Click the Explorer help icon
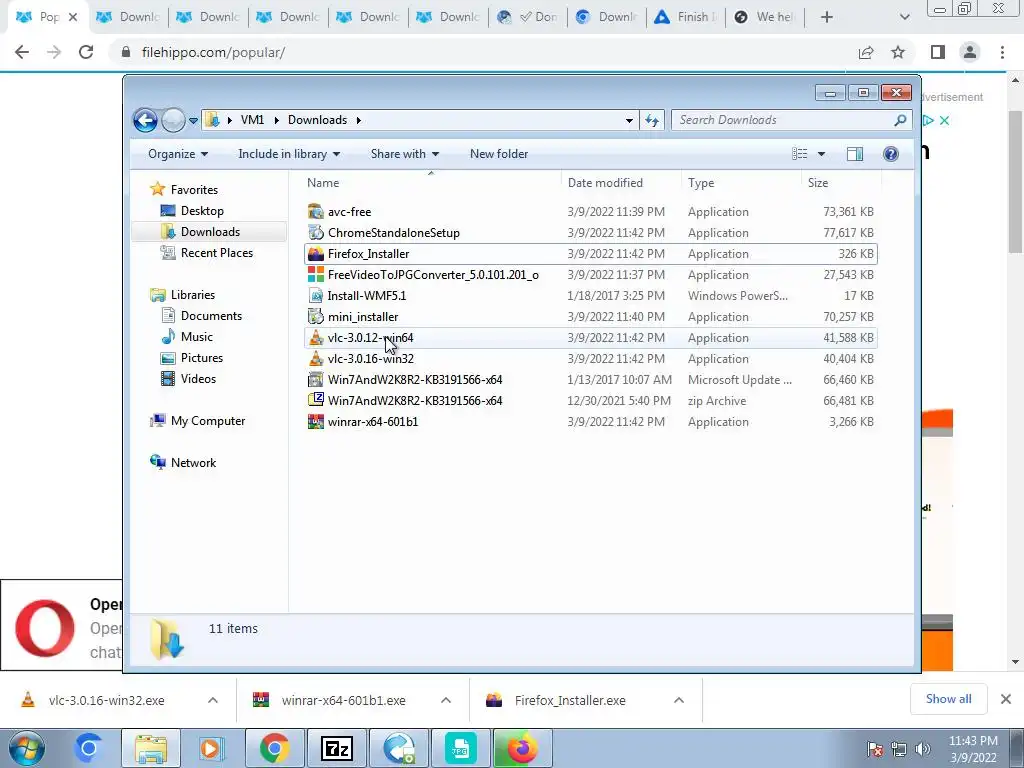Screen dimensions: 1024x768 pyautogui.click(x=891, y=154)
